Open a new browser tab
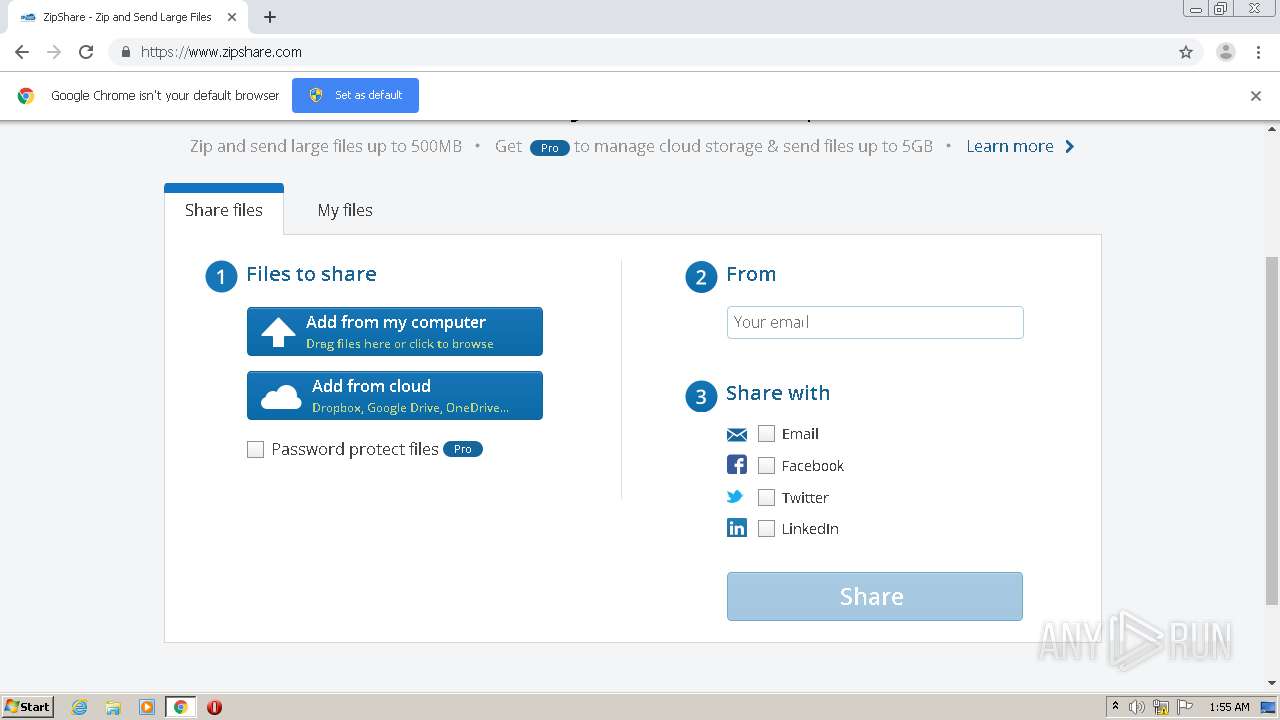 pyautogui.click(x=270, y=17)
